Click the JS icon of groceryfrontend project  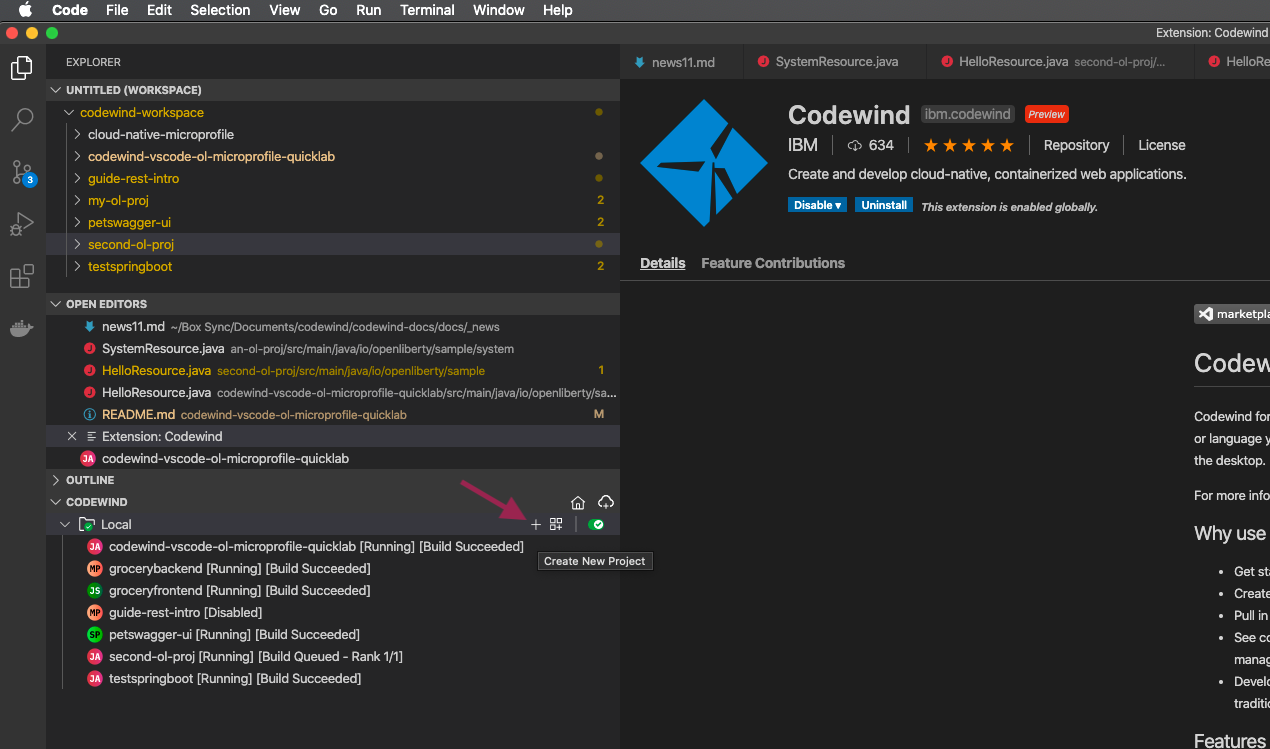coord(95,590)
